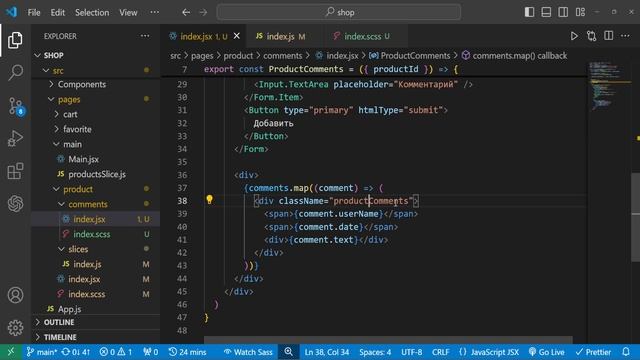
Task: Open the Extensions view
Action: [15, 171]
